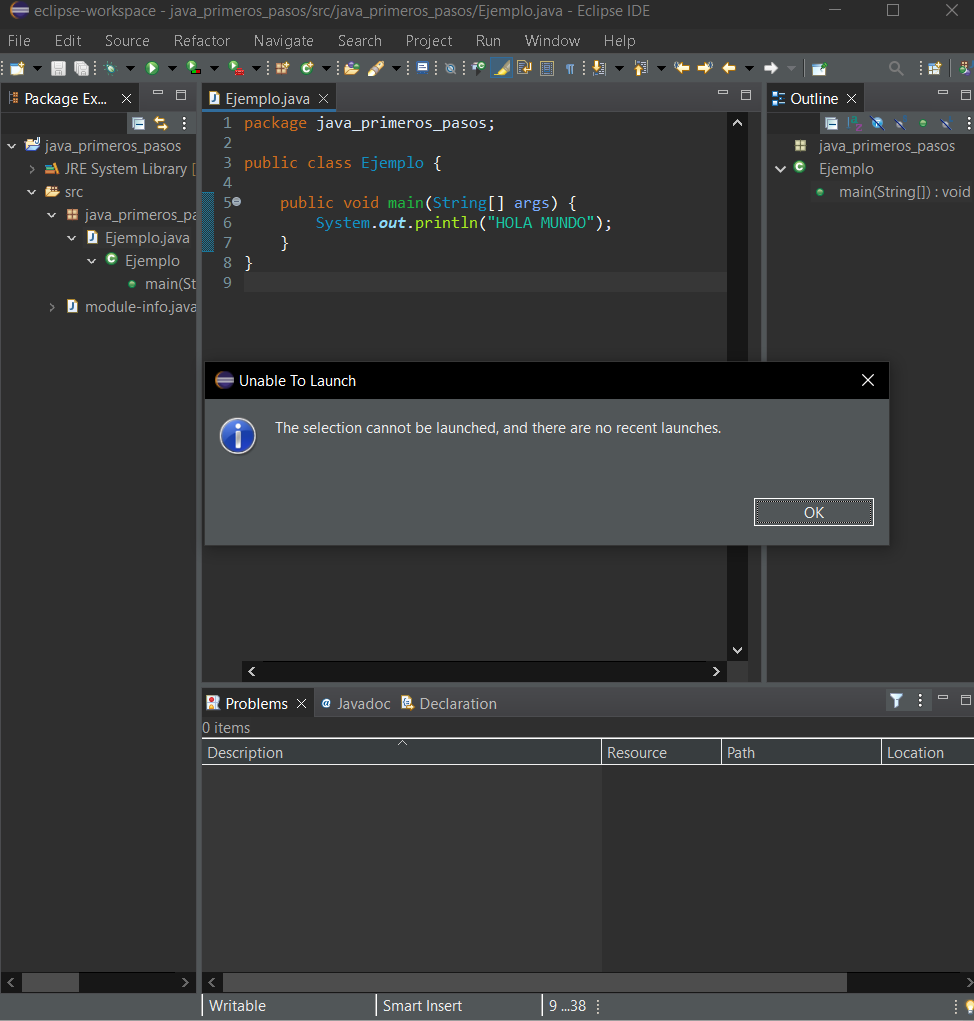Create a new Java package icon
This screenshot has width=974, height=1021.
click(283, 68)
